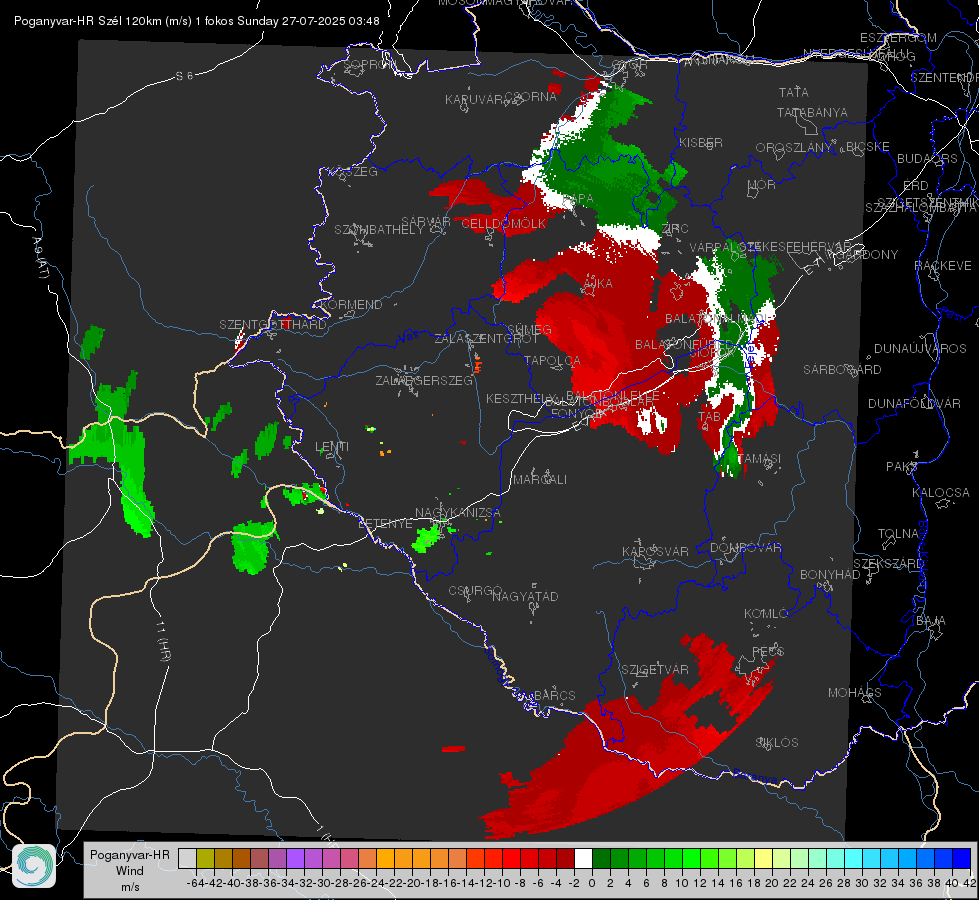Click the SZENTGOTTHARD city label

click(273, 325)
